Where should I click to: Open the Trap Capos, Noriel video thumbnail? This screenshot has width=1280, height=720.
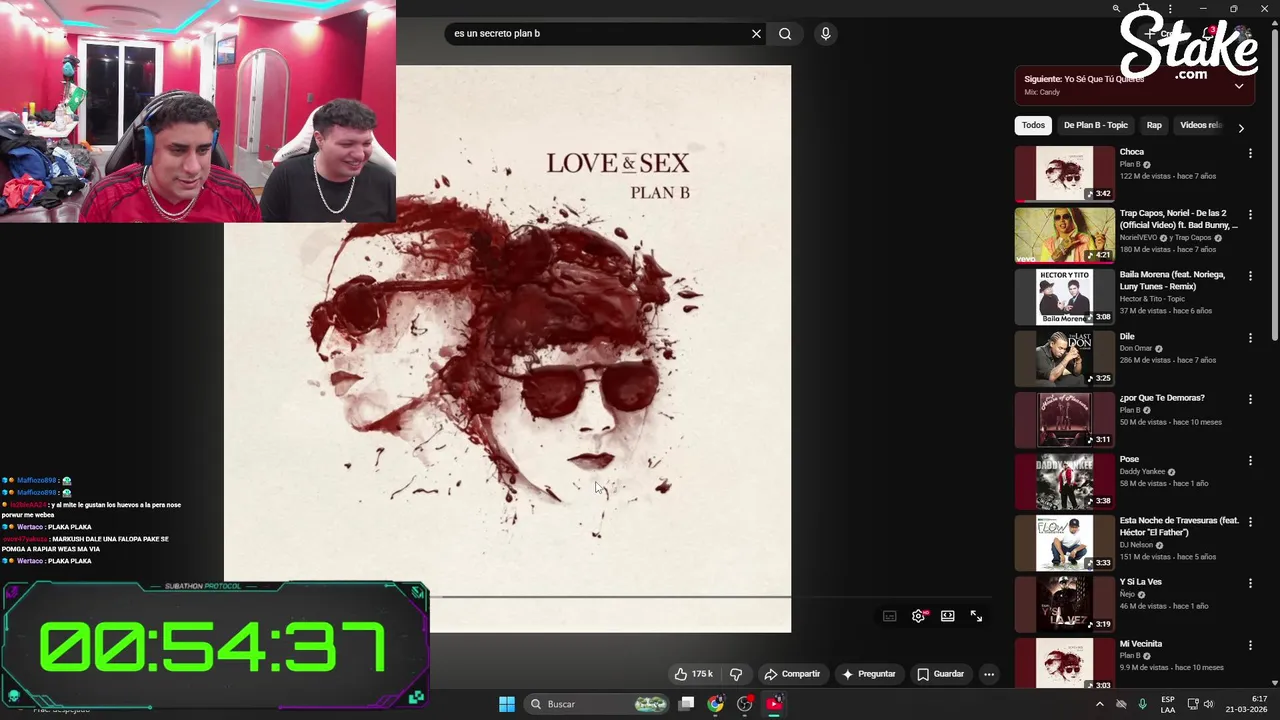tap(1064, 235)
